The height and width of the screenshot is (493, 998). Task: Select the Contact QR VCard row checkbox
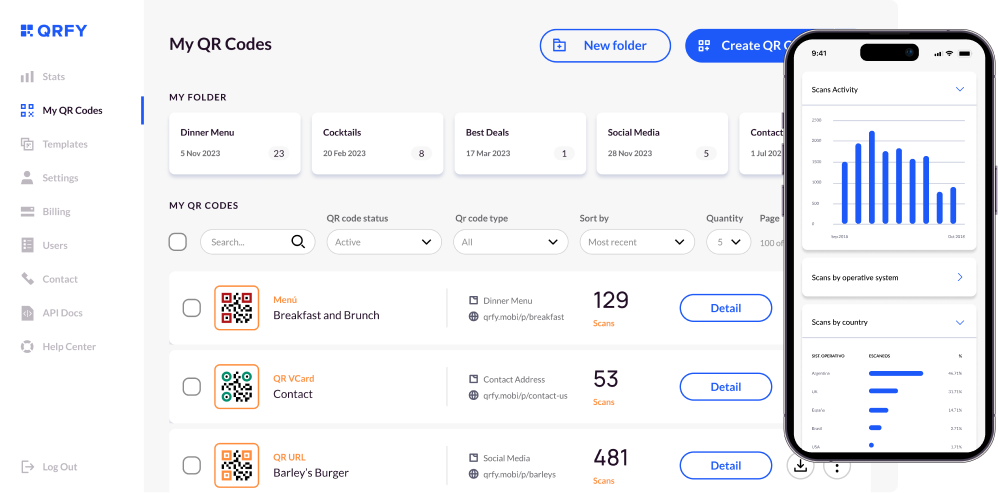191,387
